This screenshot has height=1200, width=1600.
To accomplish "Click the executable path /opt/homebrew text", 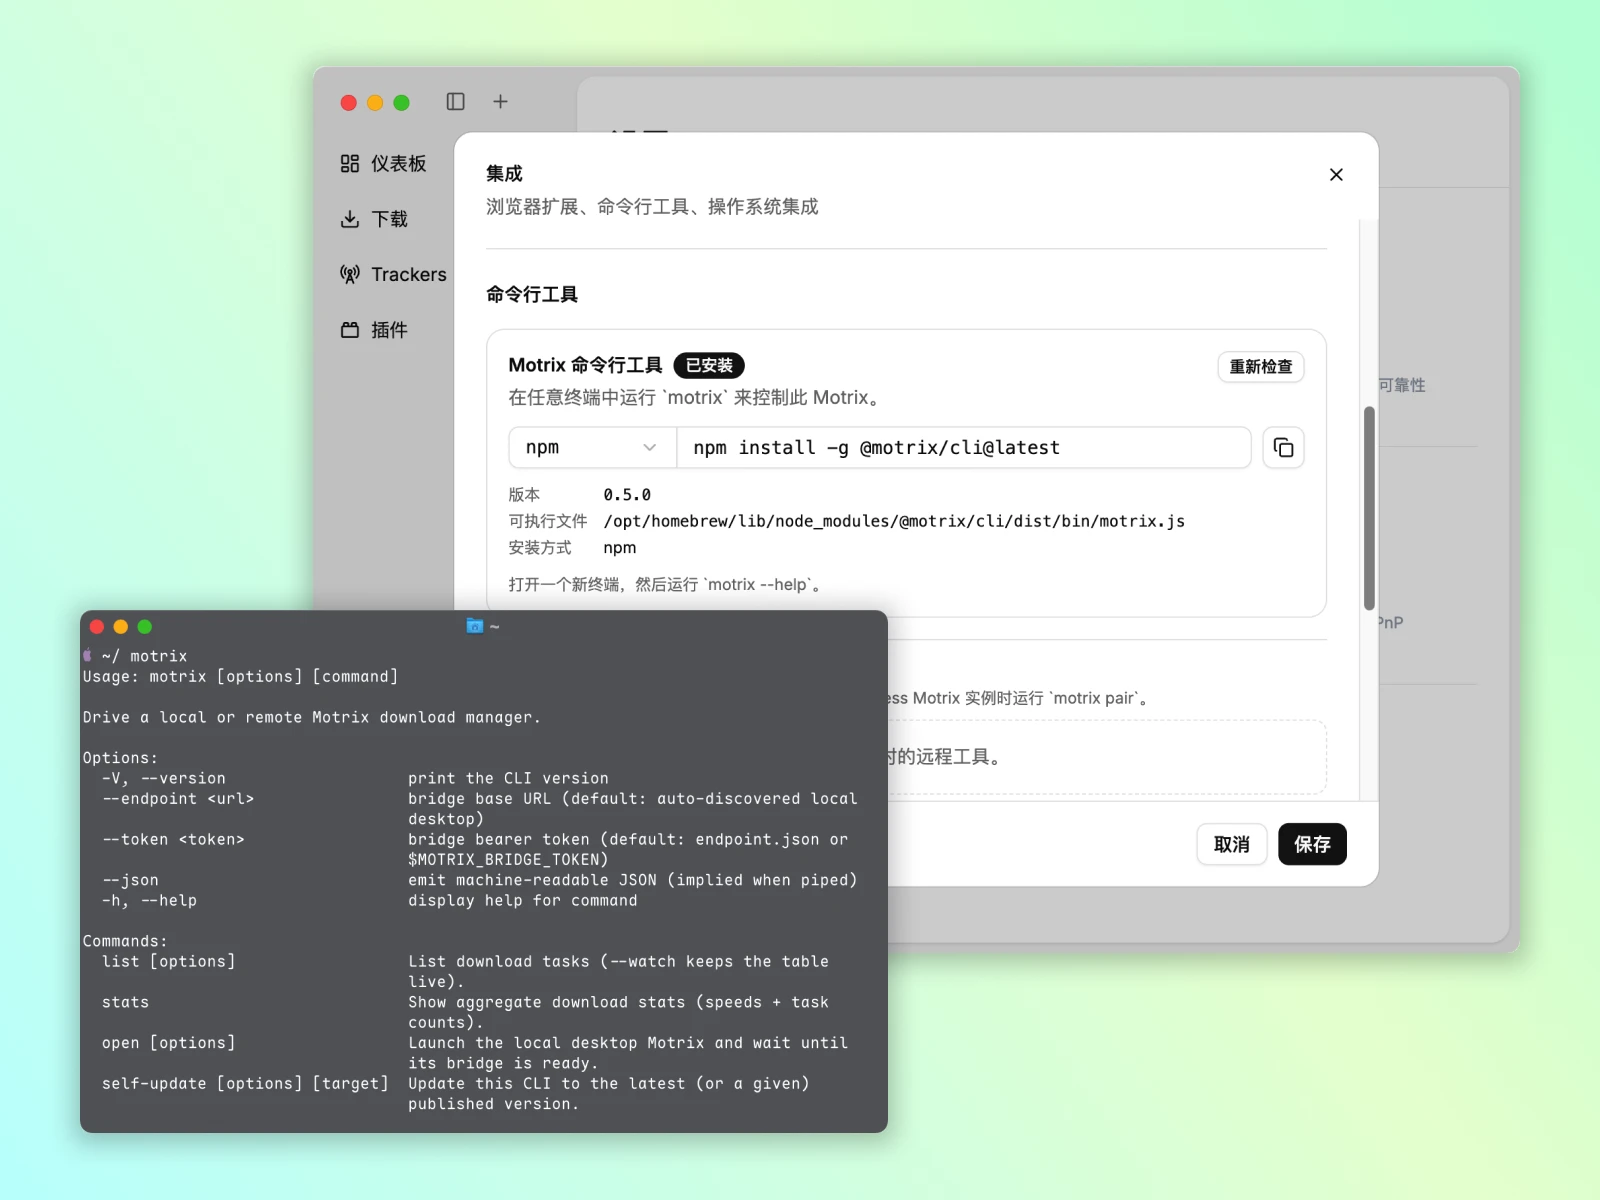I will click(x=894, y=521).
